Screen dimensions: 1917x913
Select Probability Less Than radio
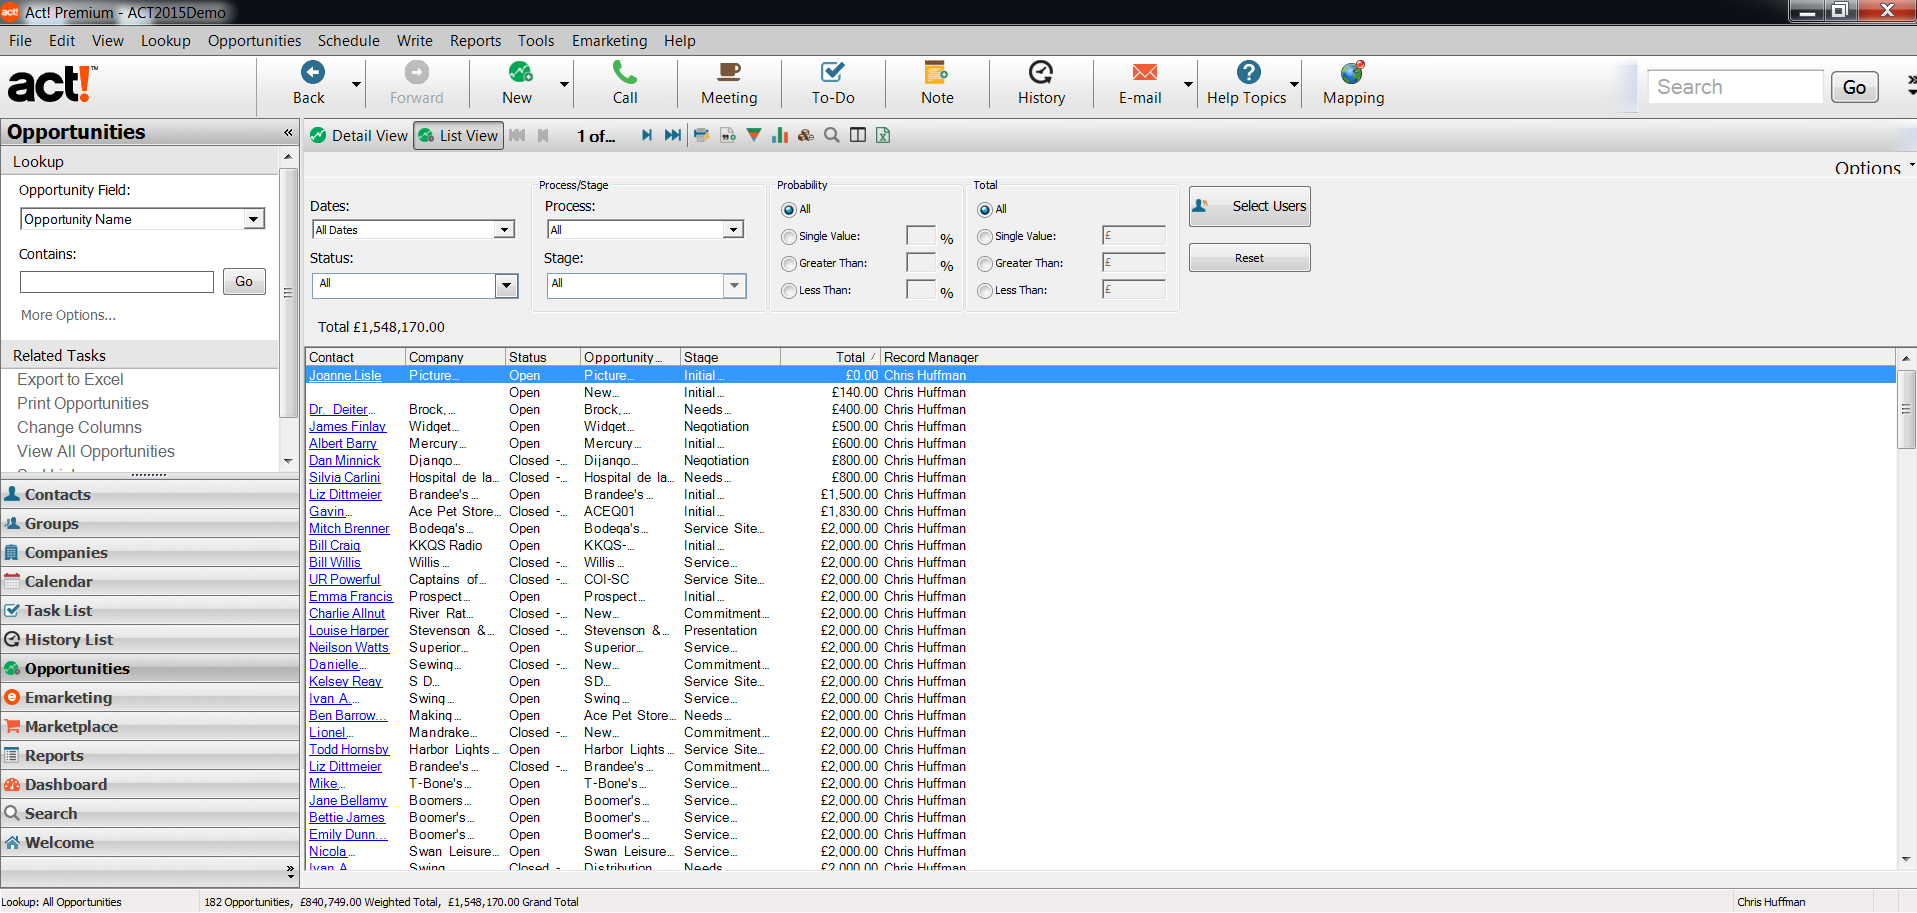click(x=789, y=291)
